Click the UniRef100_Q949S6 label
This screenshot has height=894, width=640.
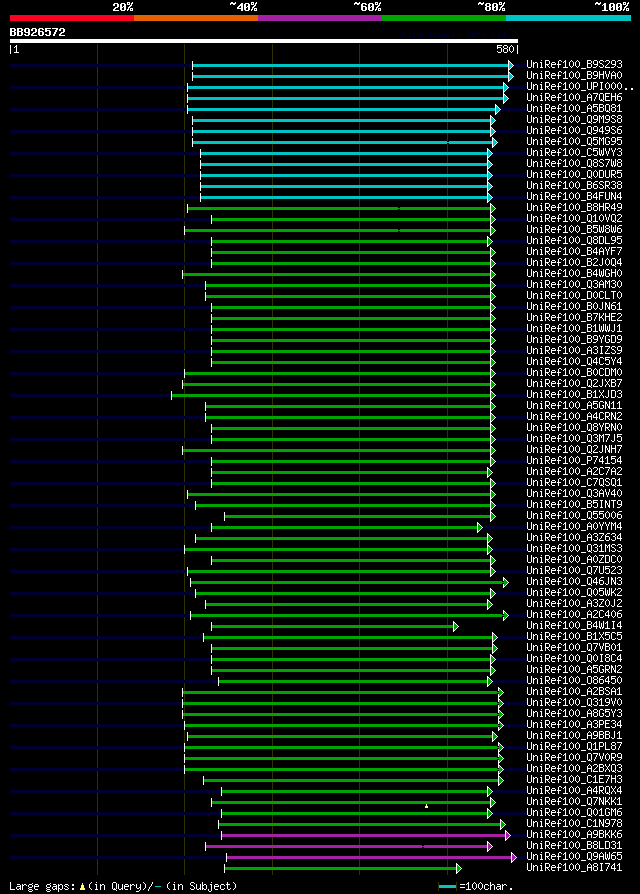pos(574,131)
